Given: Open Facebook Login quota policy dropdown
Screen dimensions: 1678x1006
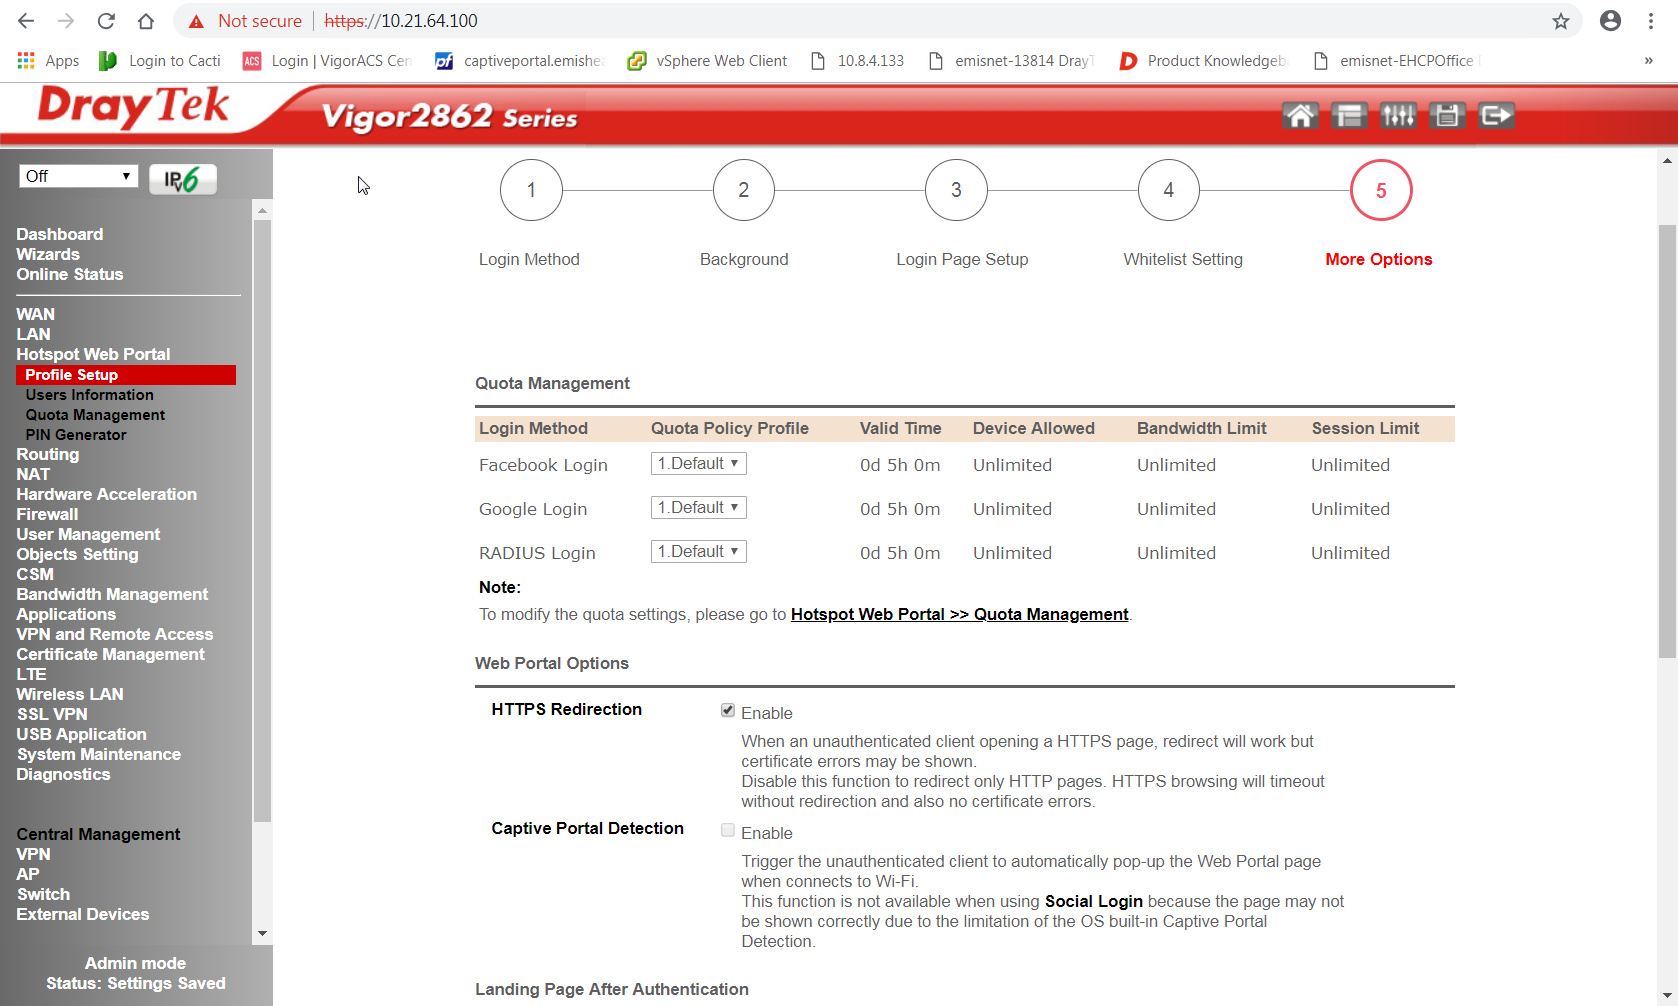Looking at the screenshot, I should point(698,464).
